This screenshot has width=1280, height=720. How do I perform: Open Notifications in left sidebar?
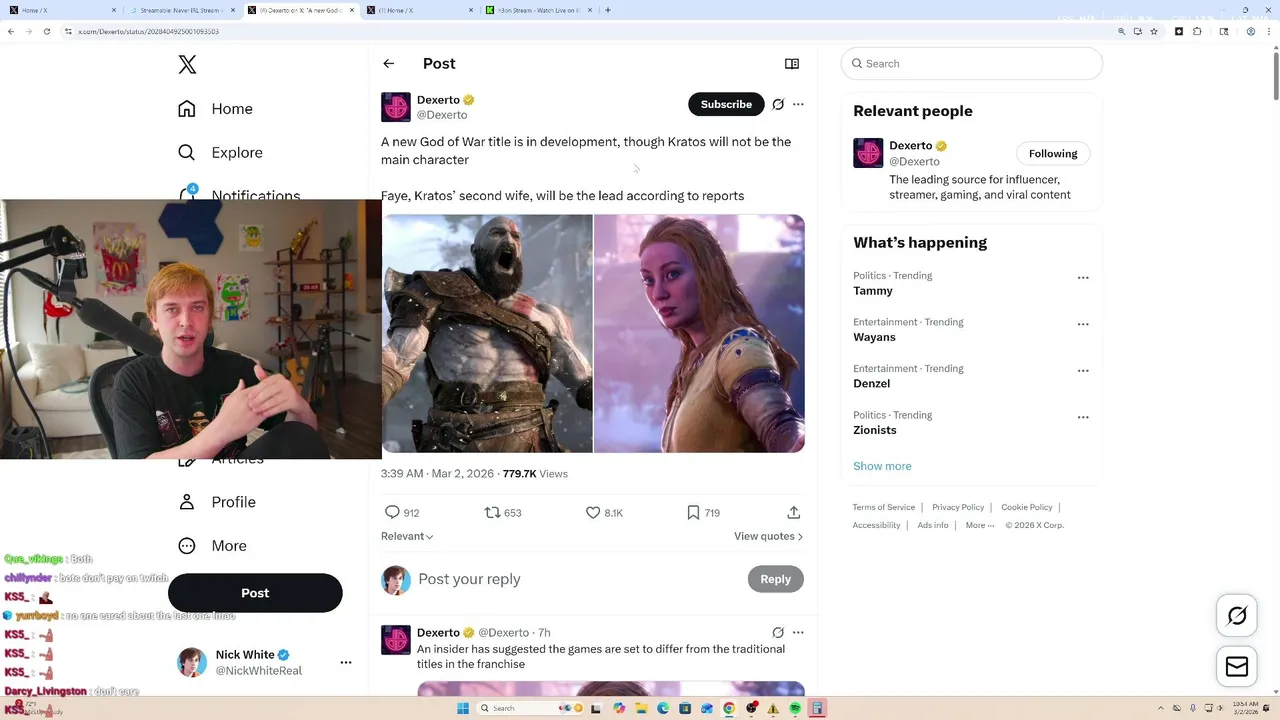(x=238, y=195)
